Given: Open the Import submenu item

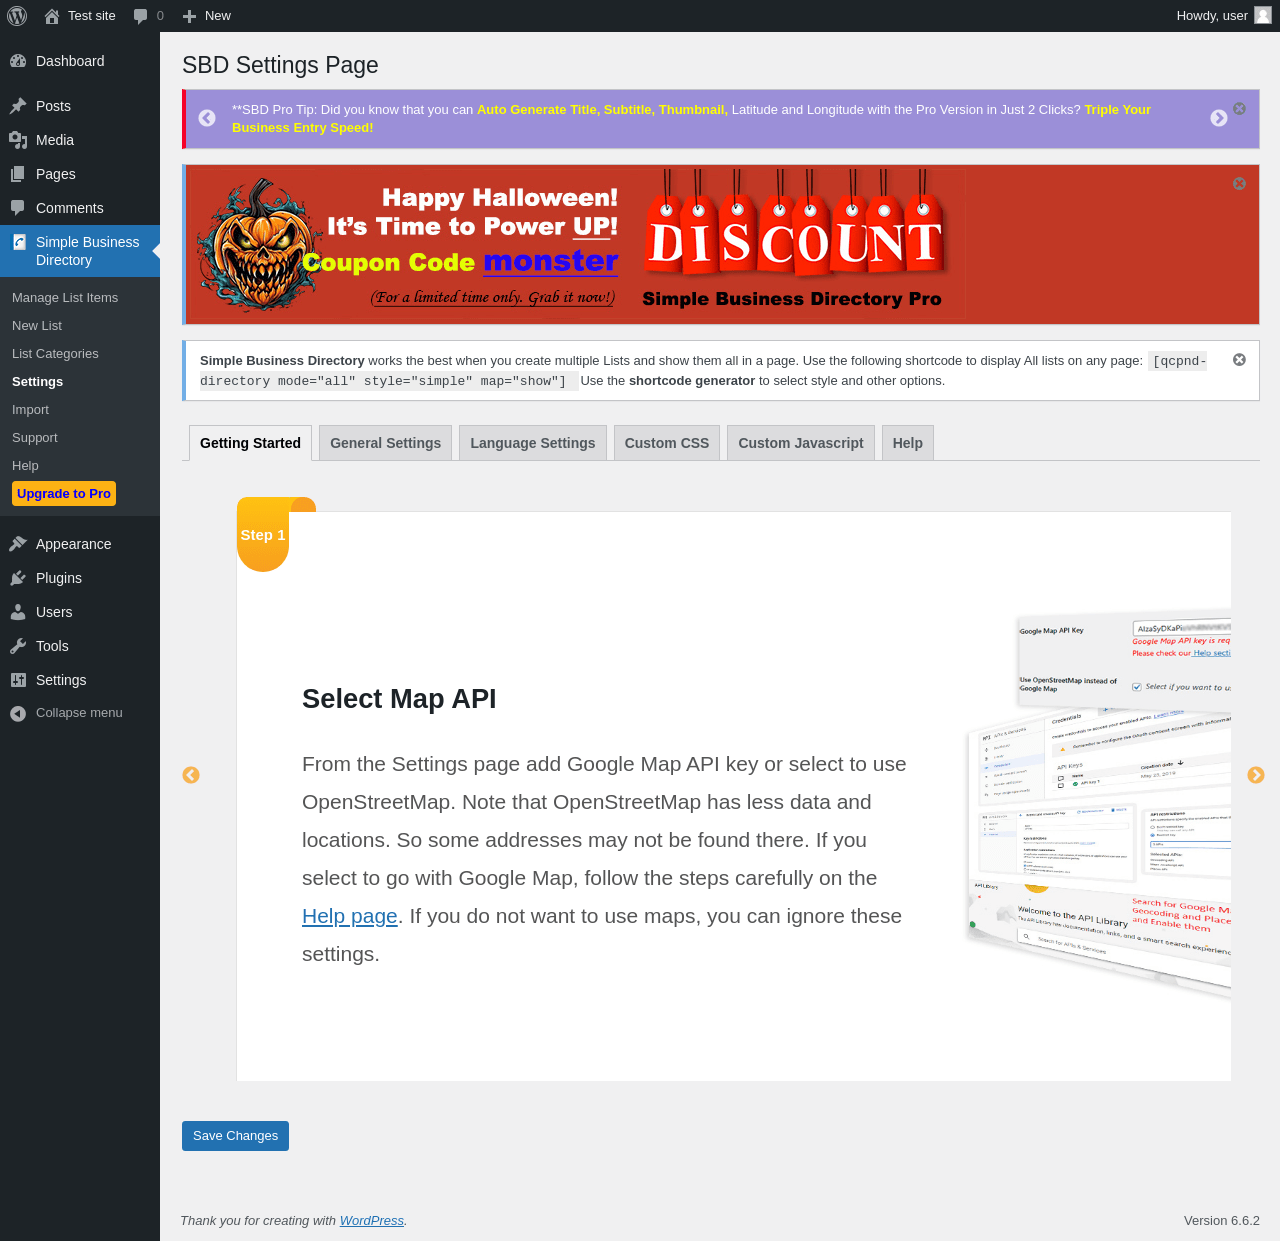Looking at the screenshot, I should pos(80,410).
